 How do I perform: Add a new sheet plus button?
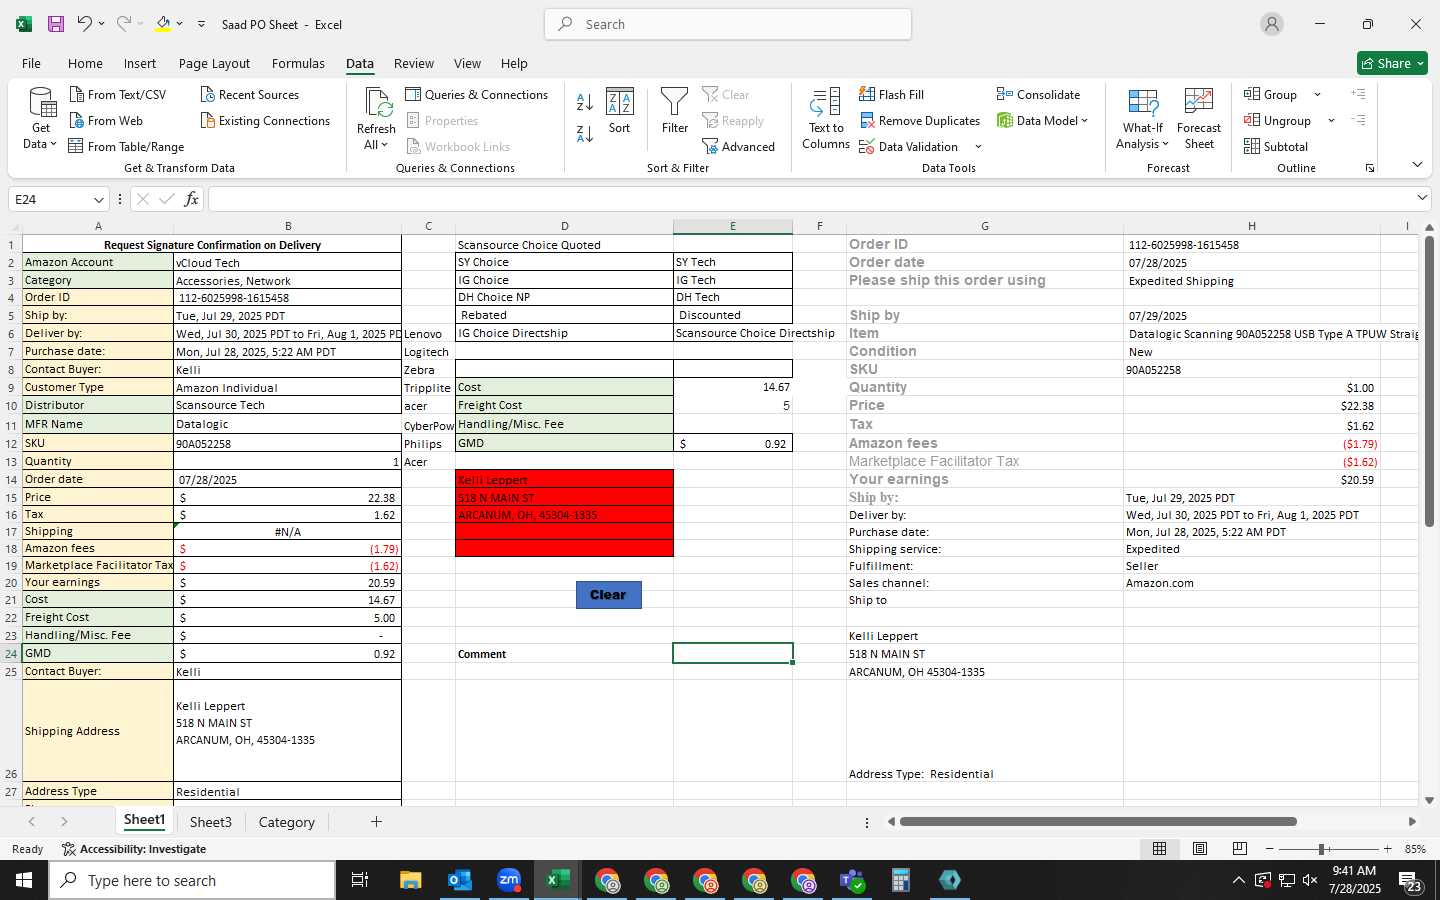[x=376, y=822]
